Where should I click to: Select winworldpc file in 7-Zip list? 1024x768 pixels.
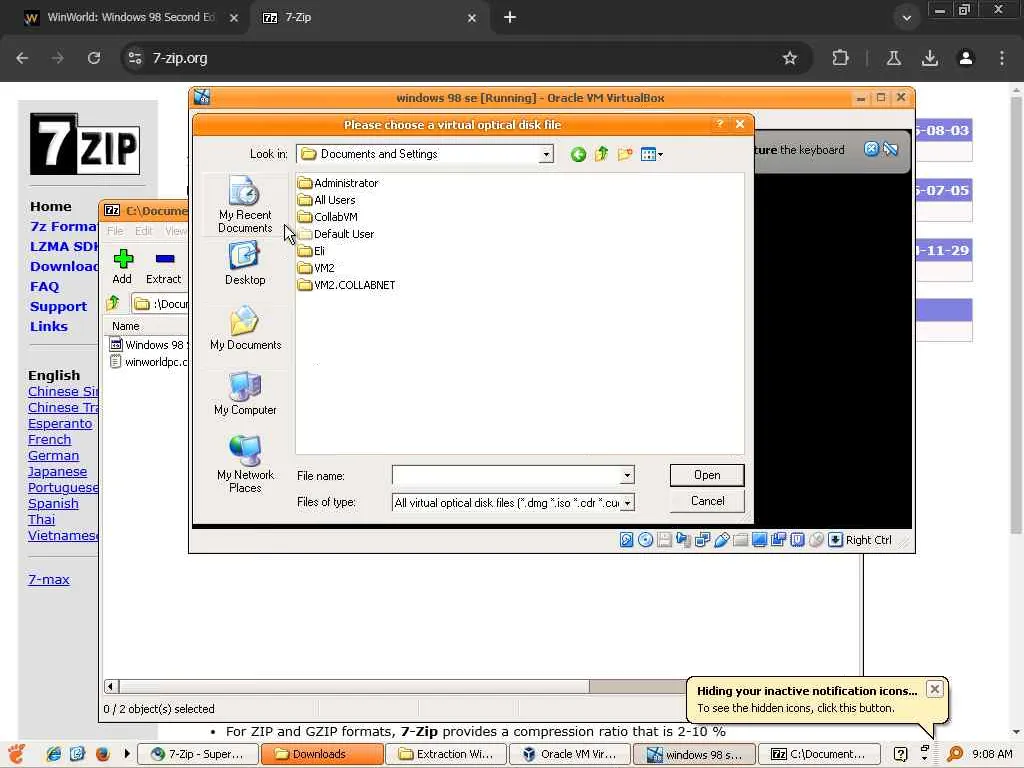click(149, 362)
